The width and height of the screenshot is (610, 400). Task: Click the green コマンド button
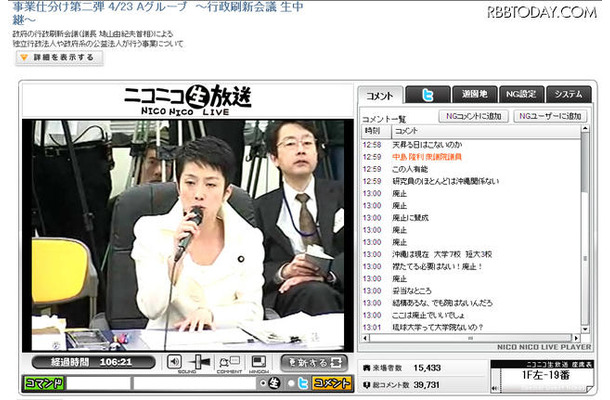tap(44, 383)
